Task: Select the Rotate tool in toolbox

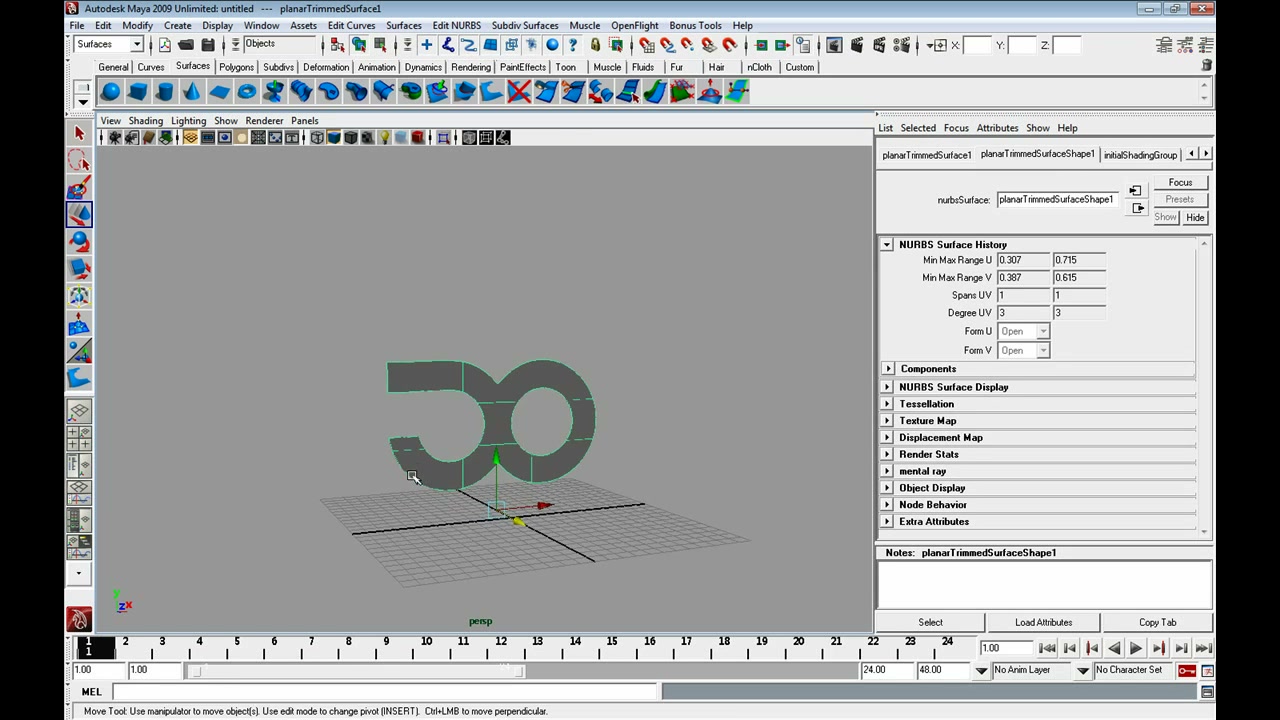Action: pos(79,241)
